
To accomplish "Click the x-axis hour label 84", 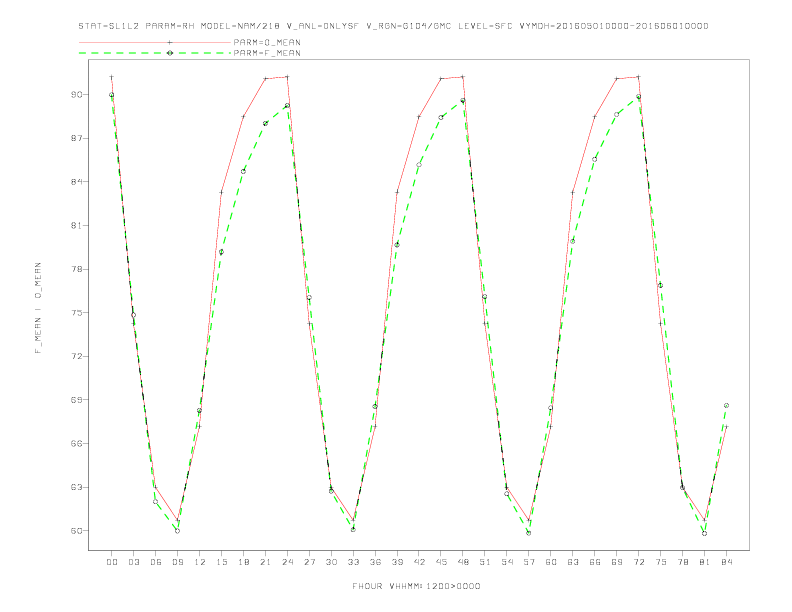I will [x=726, y=562].
